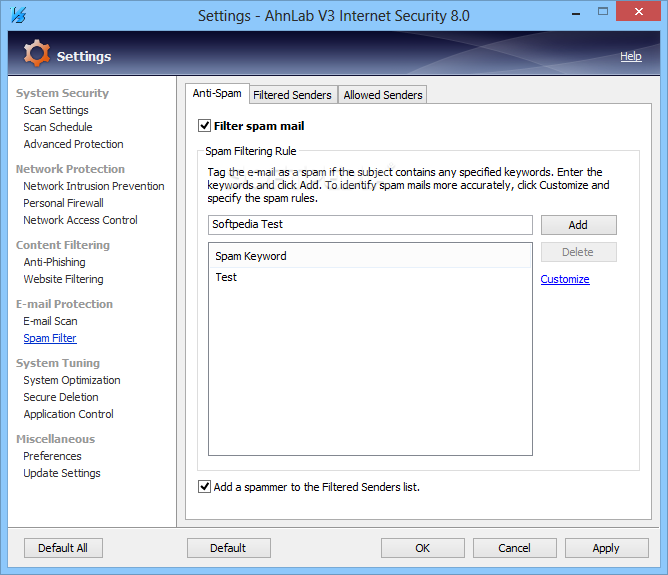The width and height of the screenshot is (668, 575).
Task: Open Website Filtering settings
Action: point(63,279)
